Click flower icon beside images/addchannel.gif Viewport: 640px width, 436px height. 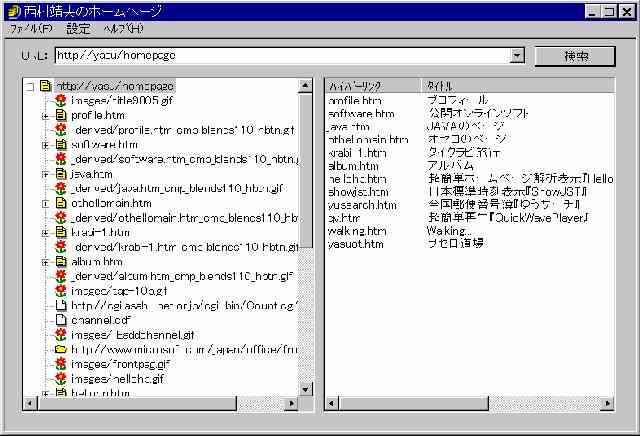61,335
